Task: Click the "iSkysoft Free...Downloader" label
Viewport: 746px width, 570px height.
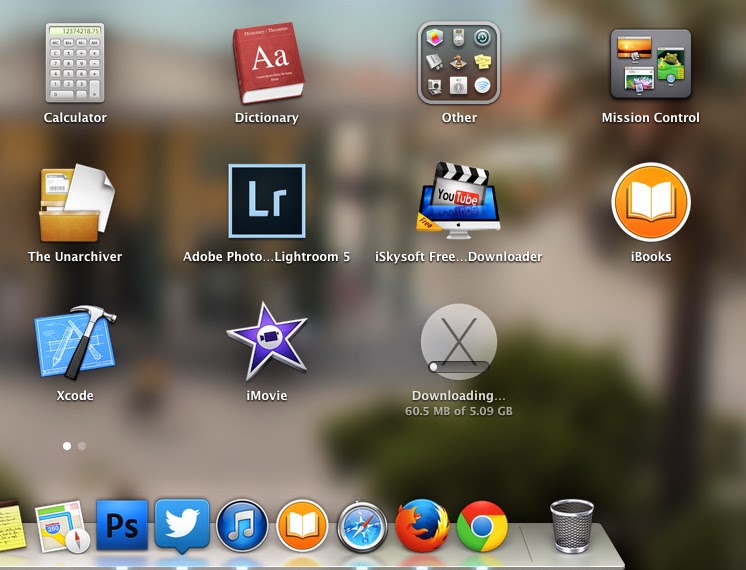Action: (x=459, y=257)
